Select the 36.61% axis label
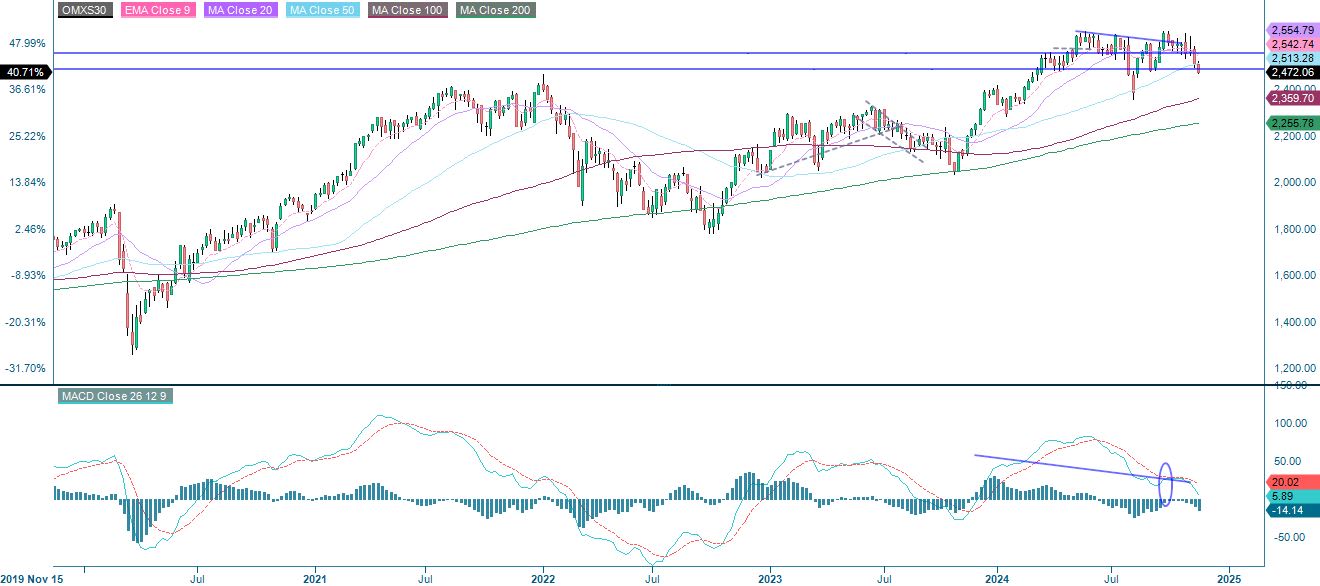The image size is (1320, 586). (x=26, y=89)
